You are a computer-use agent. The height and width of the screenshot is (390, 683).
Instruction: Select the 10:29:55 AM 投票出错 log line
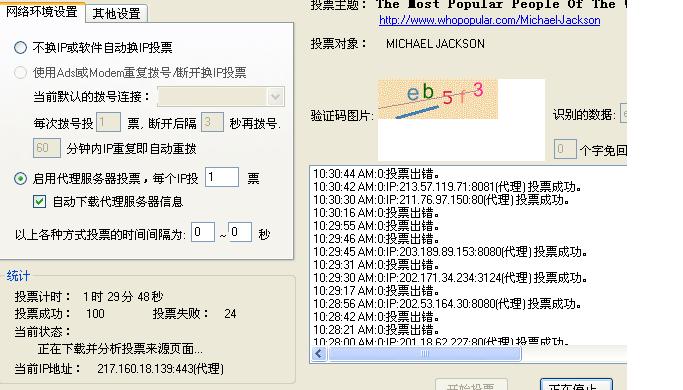pyautogui.click(x=376, y=226)
